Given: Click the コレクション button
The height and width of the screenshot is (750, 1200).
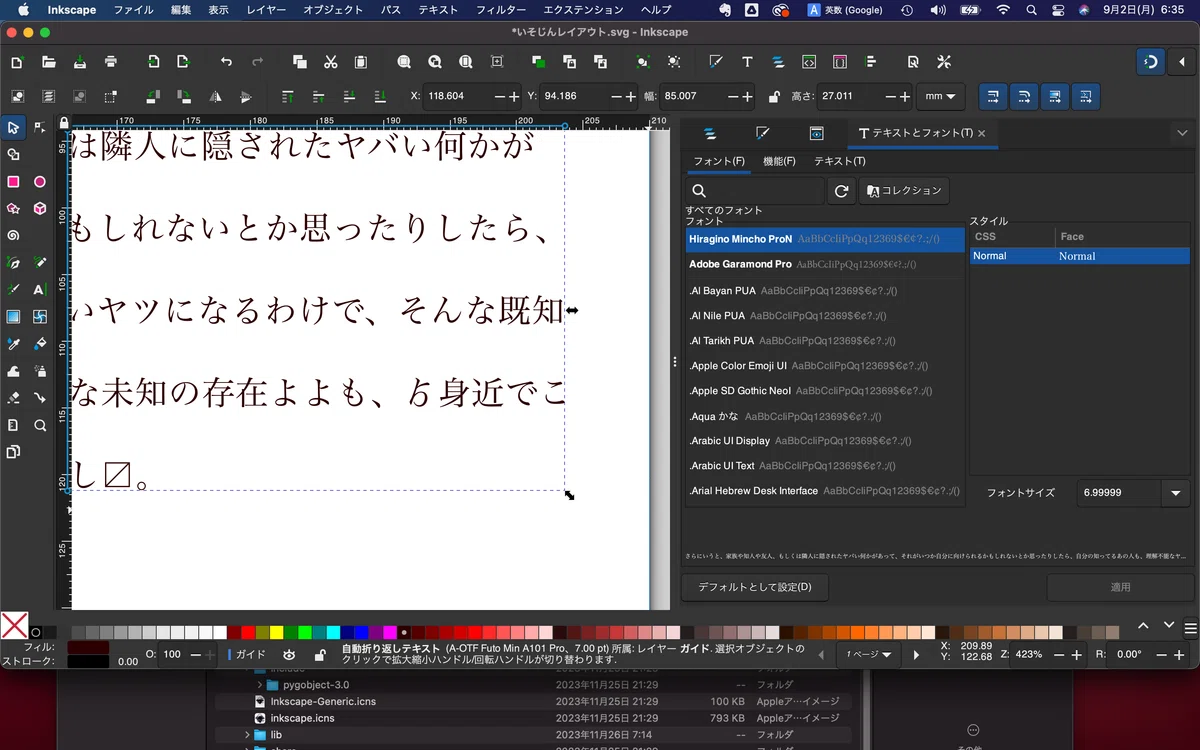Looking at the screenshot, I should [904, 190].
